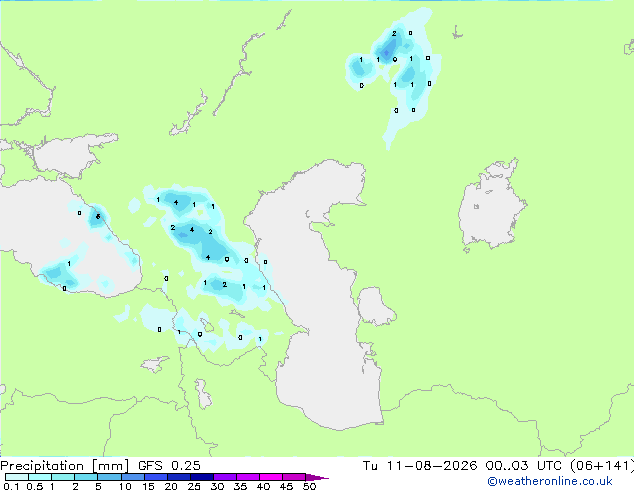Click the 45–50 mm legend swatch
This screenshot has width=634, height=490.
[294, 477]
